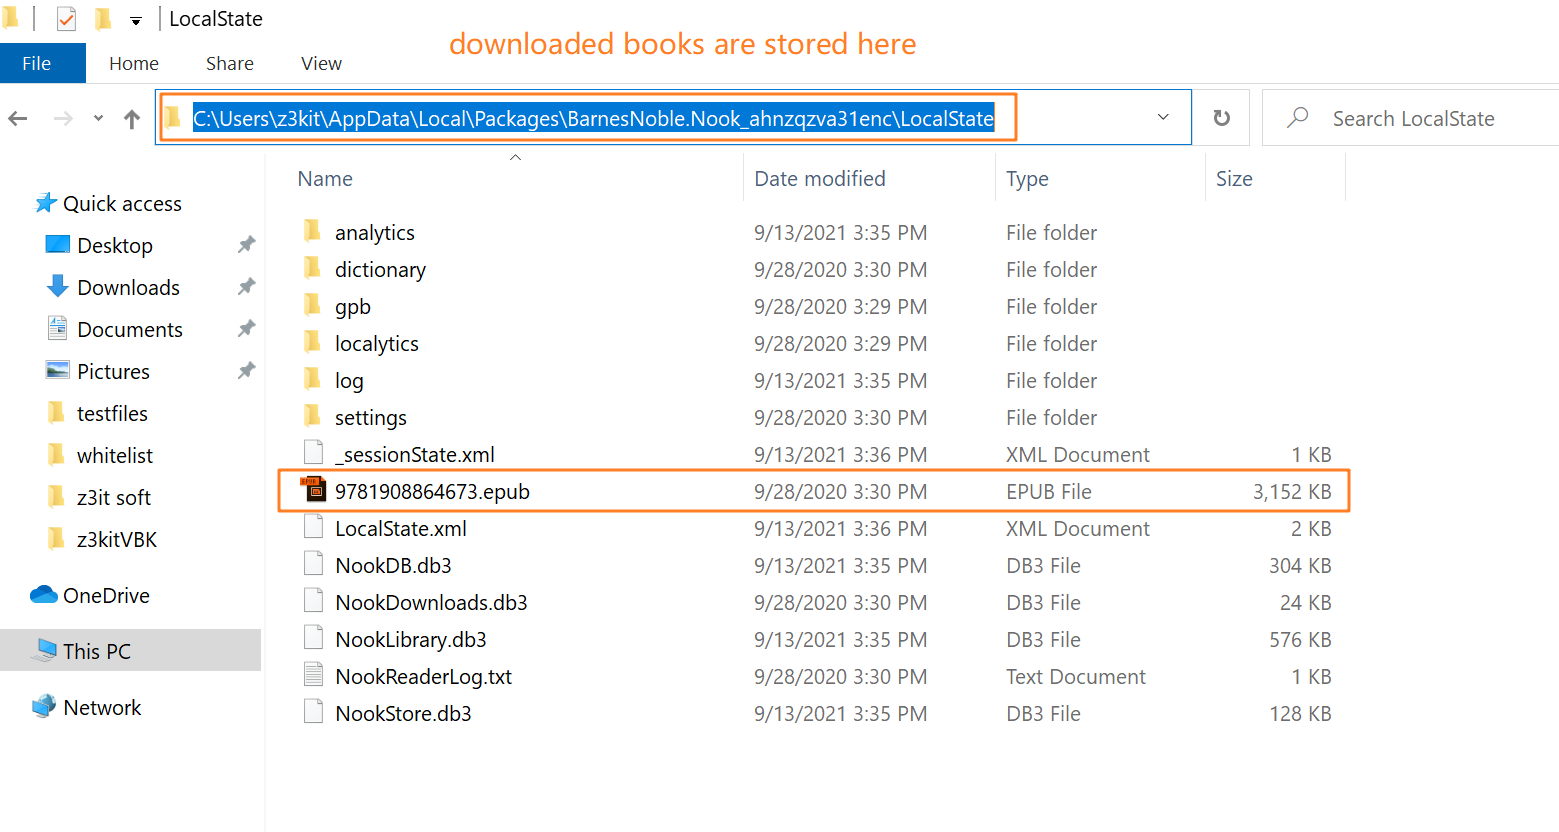Select This PC in navigation pane
This screenshot has width=1559, height=832.
pos(96,652)
